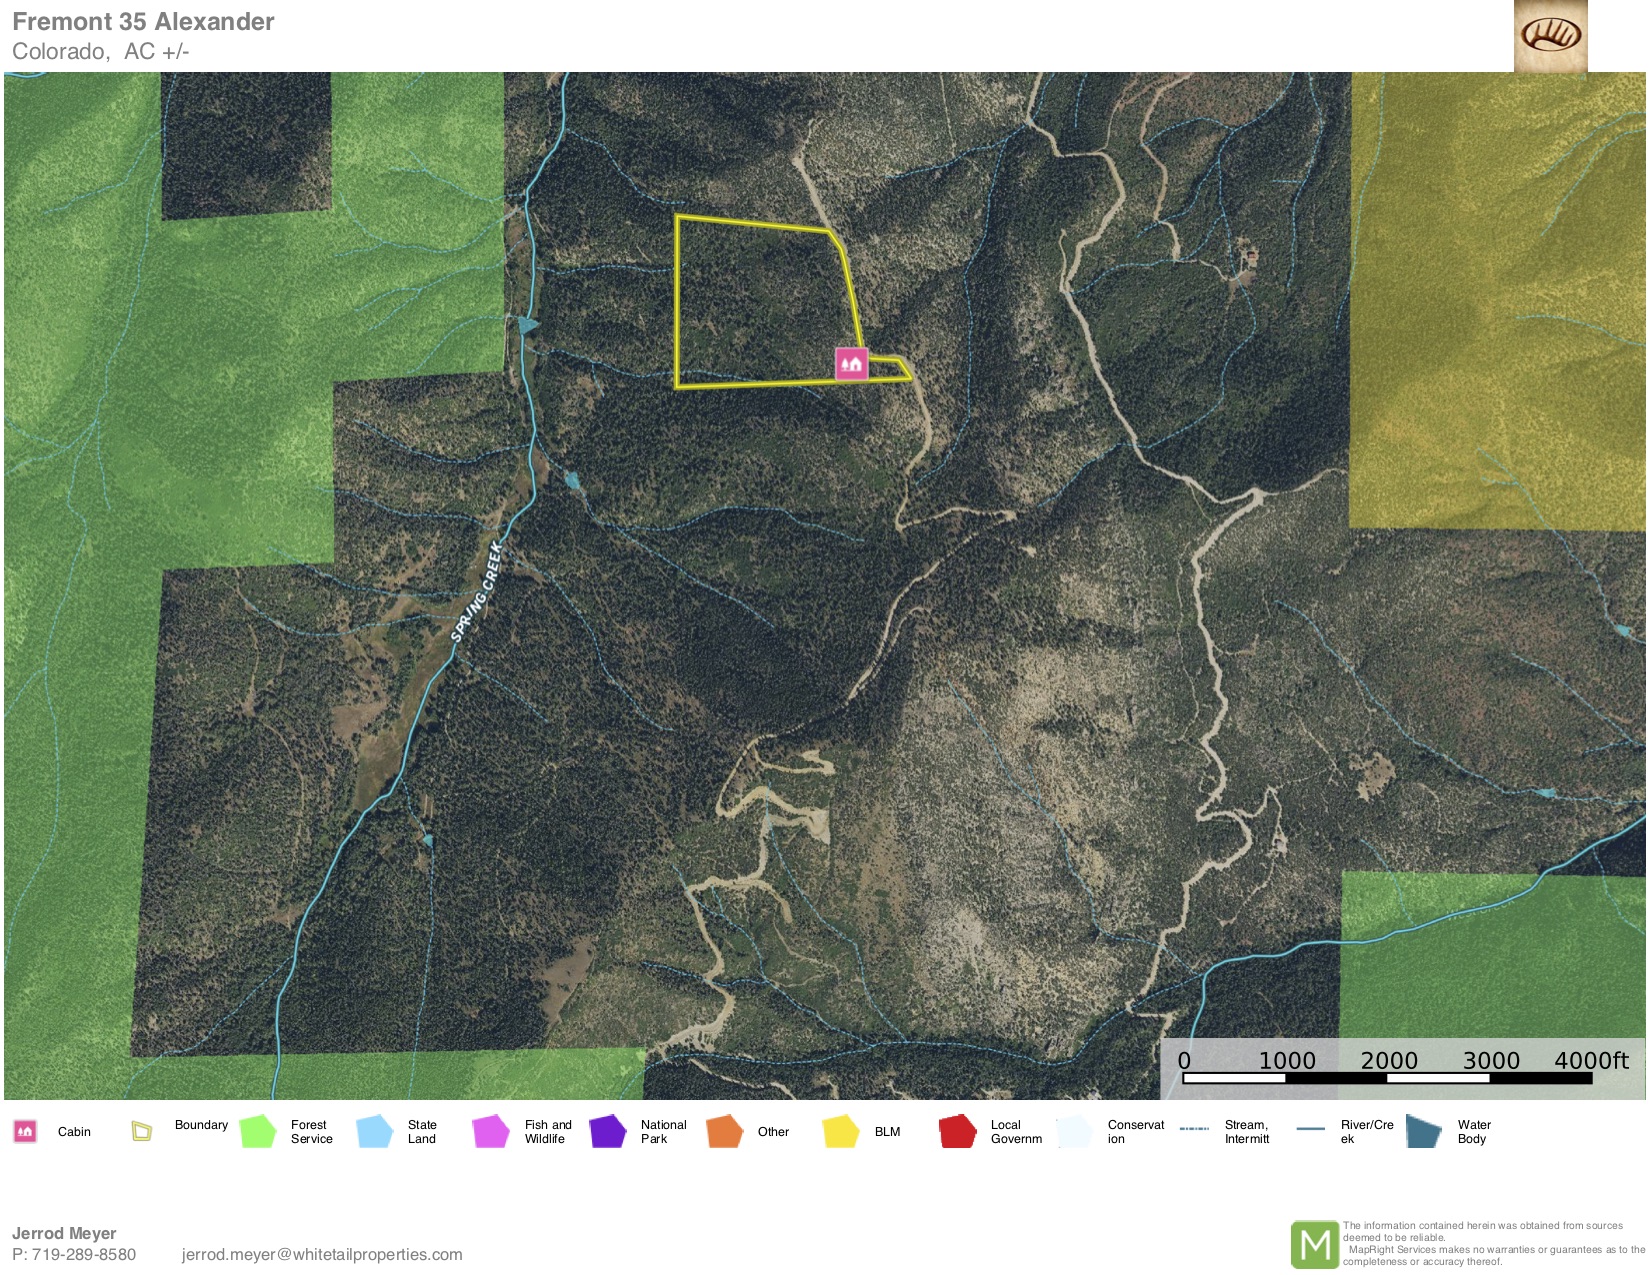Click the pink cabin marker on the map

point(851,364)
